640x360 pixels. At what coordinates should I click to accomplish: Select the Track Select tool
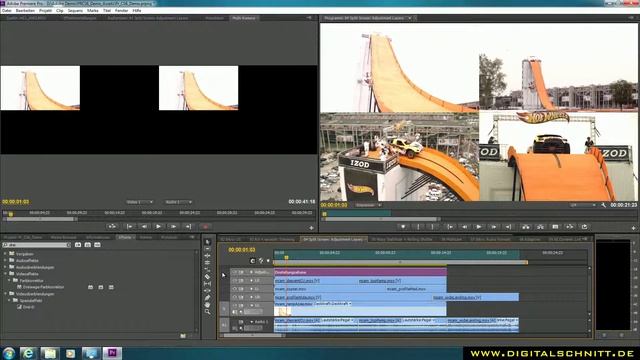click(x=207, y=249)
